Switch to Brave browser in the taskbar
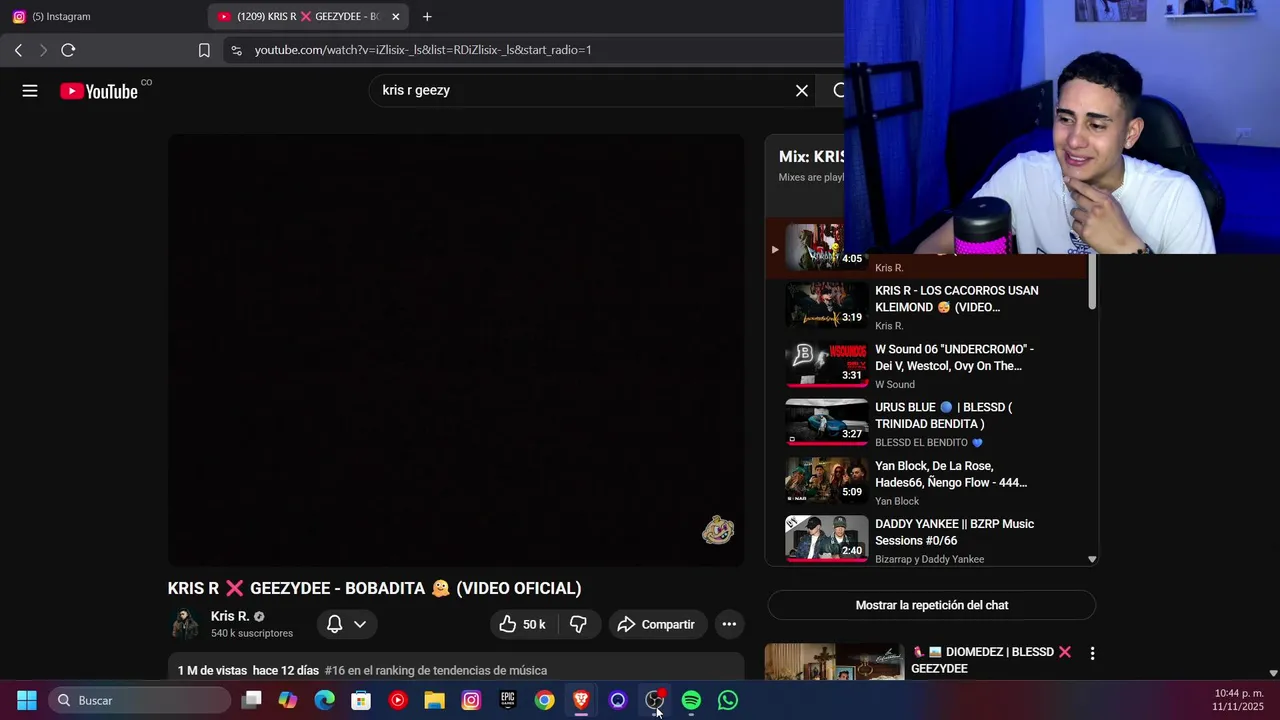This screenshot has width=1280, height=720. (581, 700)
